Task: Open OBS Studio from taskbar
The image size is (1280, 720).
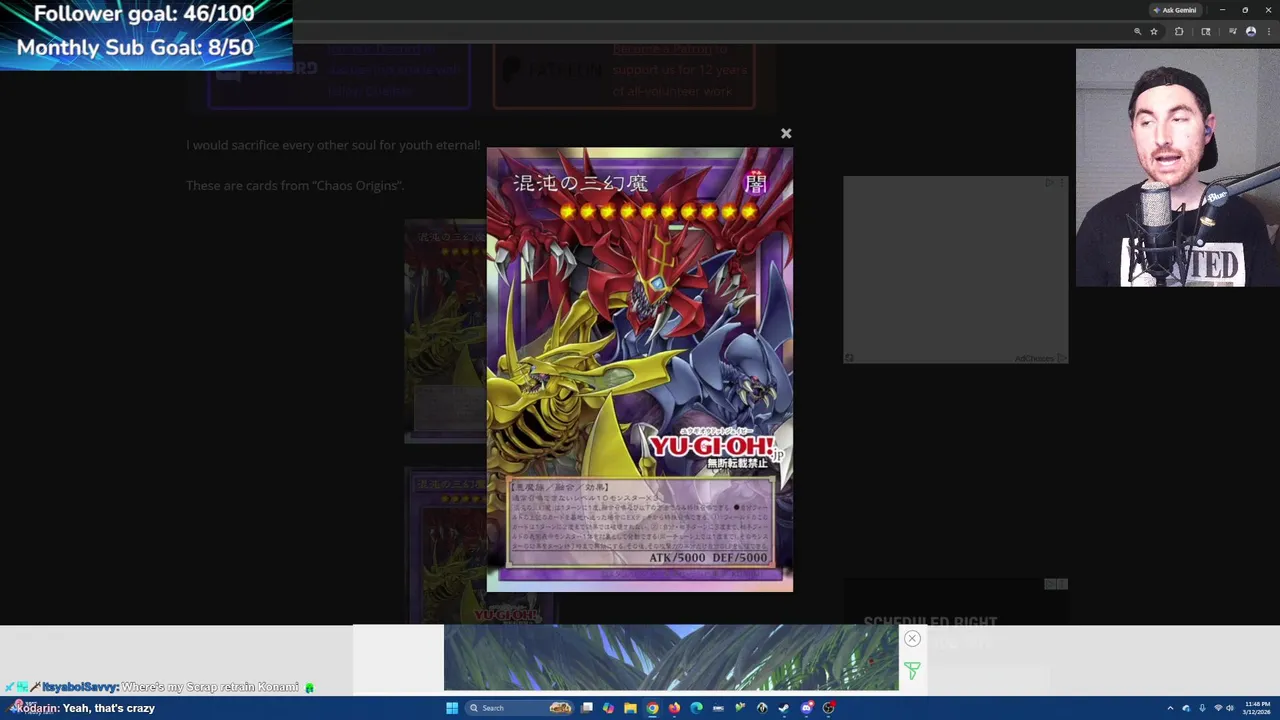Action: pos(828,708)
